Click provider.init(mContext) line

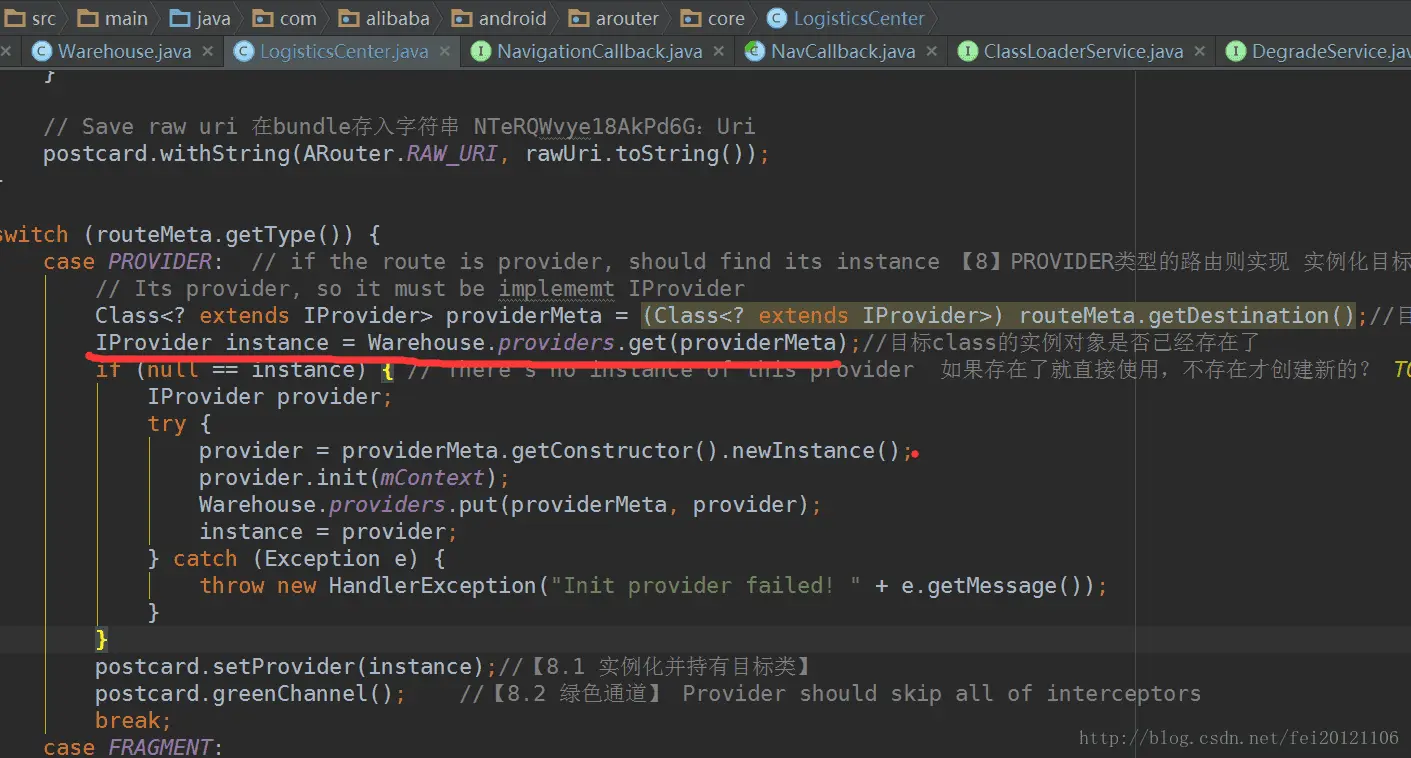tap(354, 478)
